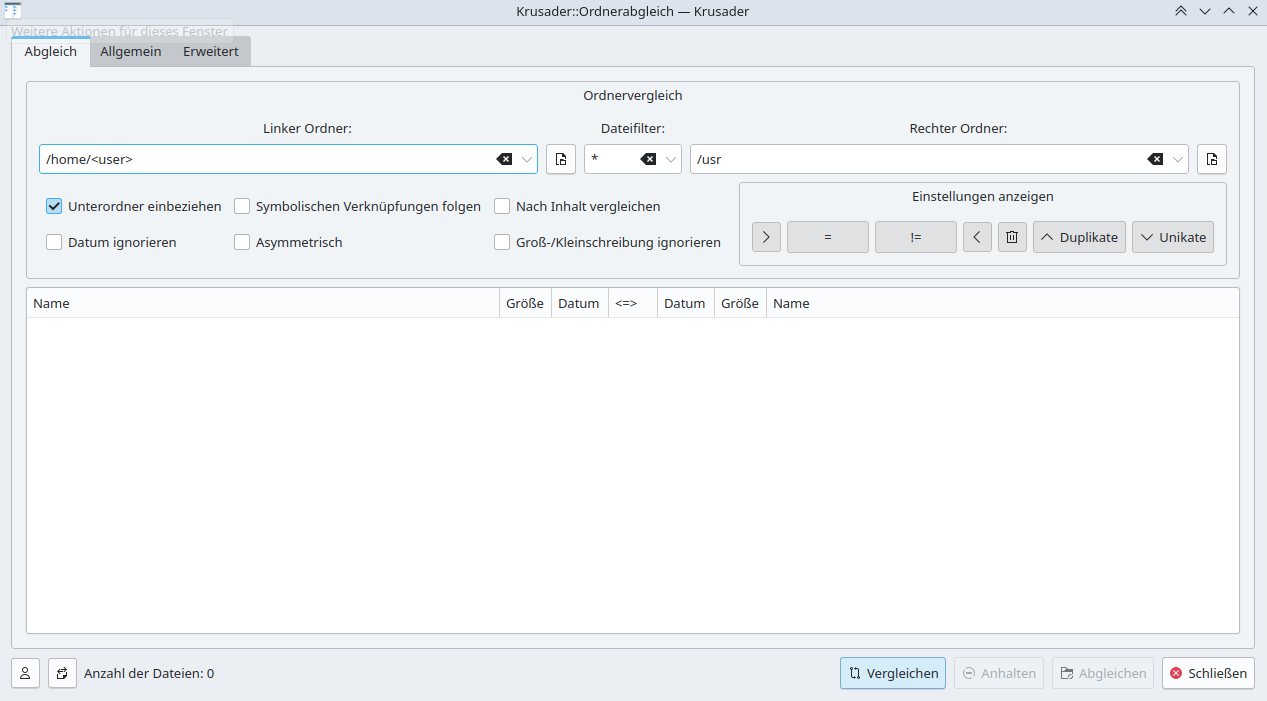Viewport: 1267px width, 701px height.
Task: Clear the left folder path field
Action: [x=504, y=159]
